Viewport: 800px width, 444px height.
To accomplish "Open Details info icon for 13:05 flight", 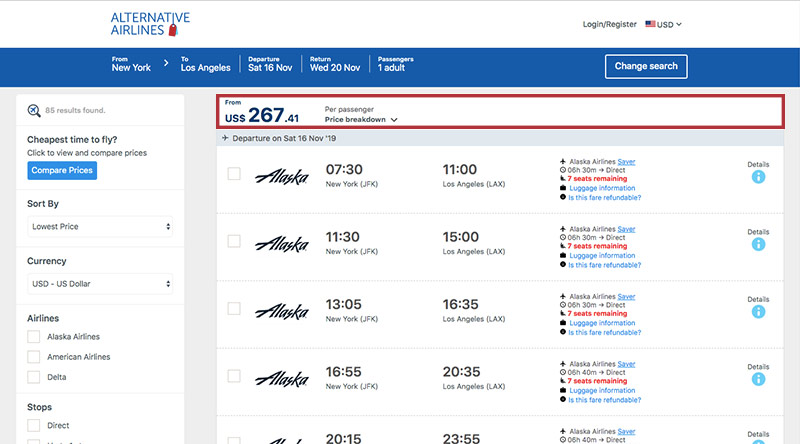I will coord(758,312).
